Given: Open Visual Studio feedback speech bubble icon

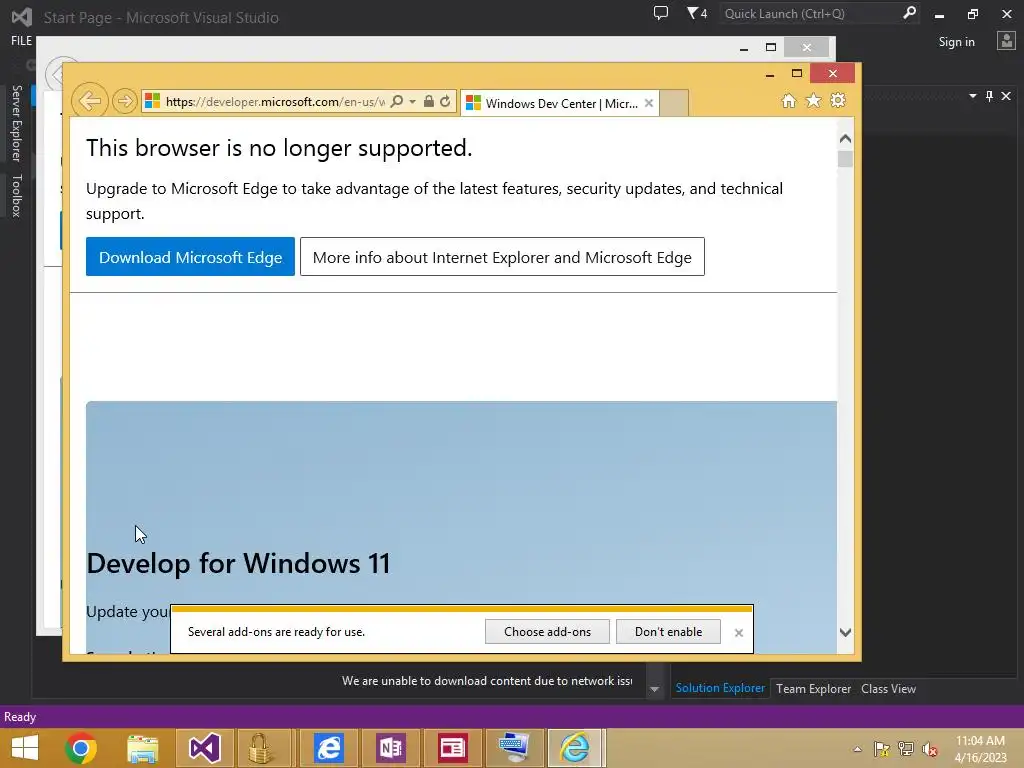Looking at the screenshot, I should (661, 13).
